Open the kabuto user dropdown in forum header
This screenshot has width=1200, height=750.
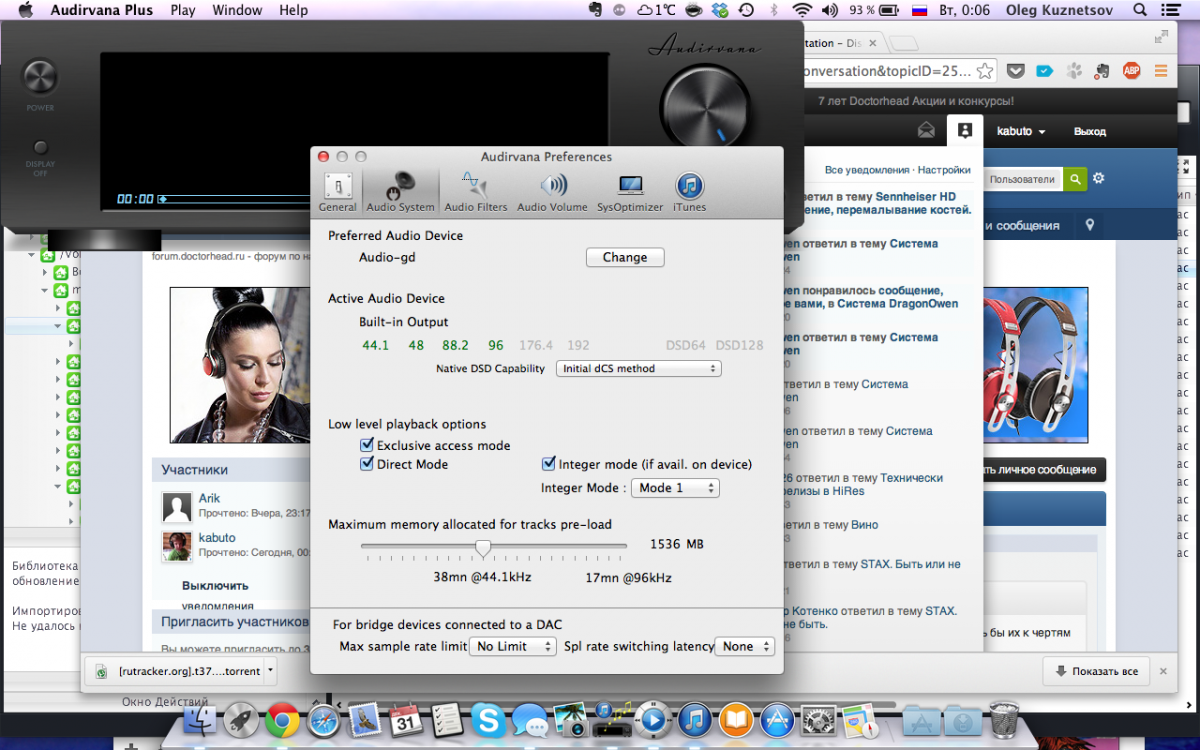[1021, 131]
